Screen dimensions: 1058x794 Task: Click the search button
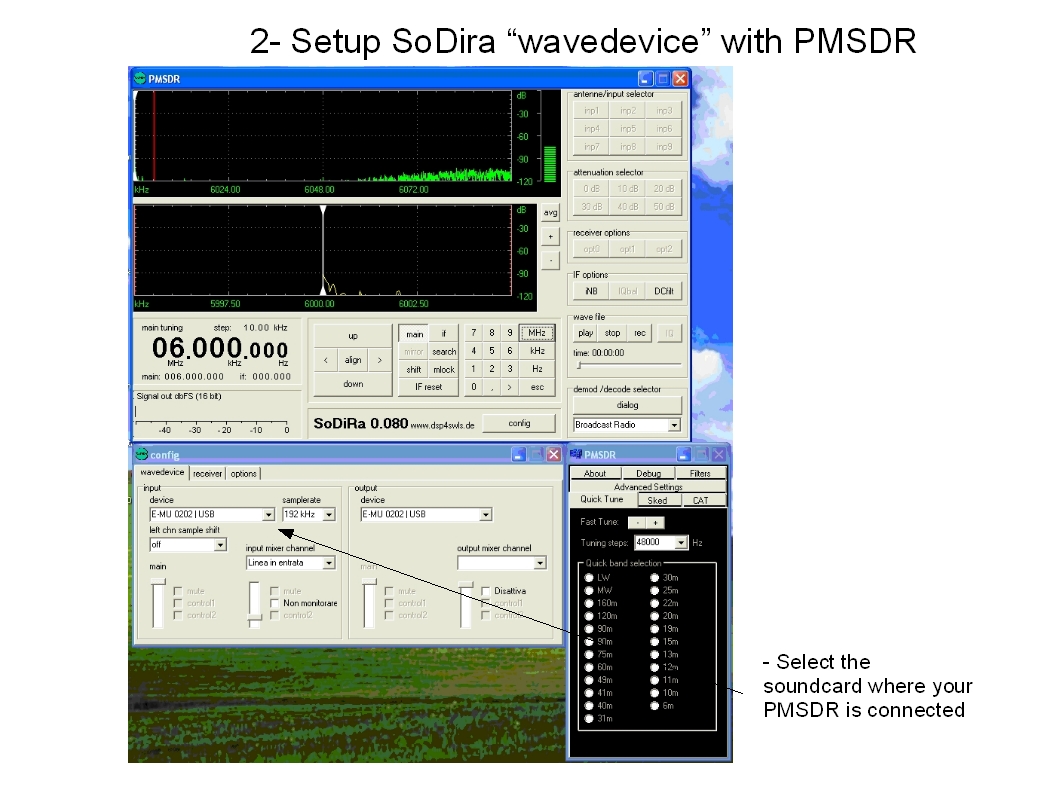tap(444, 351)
